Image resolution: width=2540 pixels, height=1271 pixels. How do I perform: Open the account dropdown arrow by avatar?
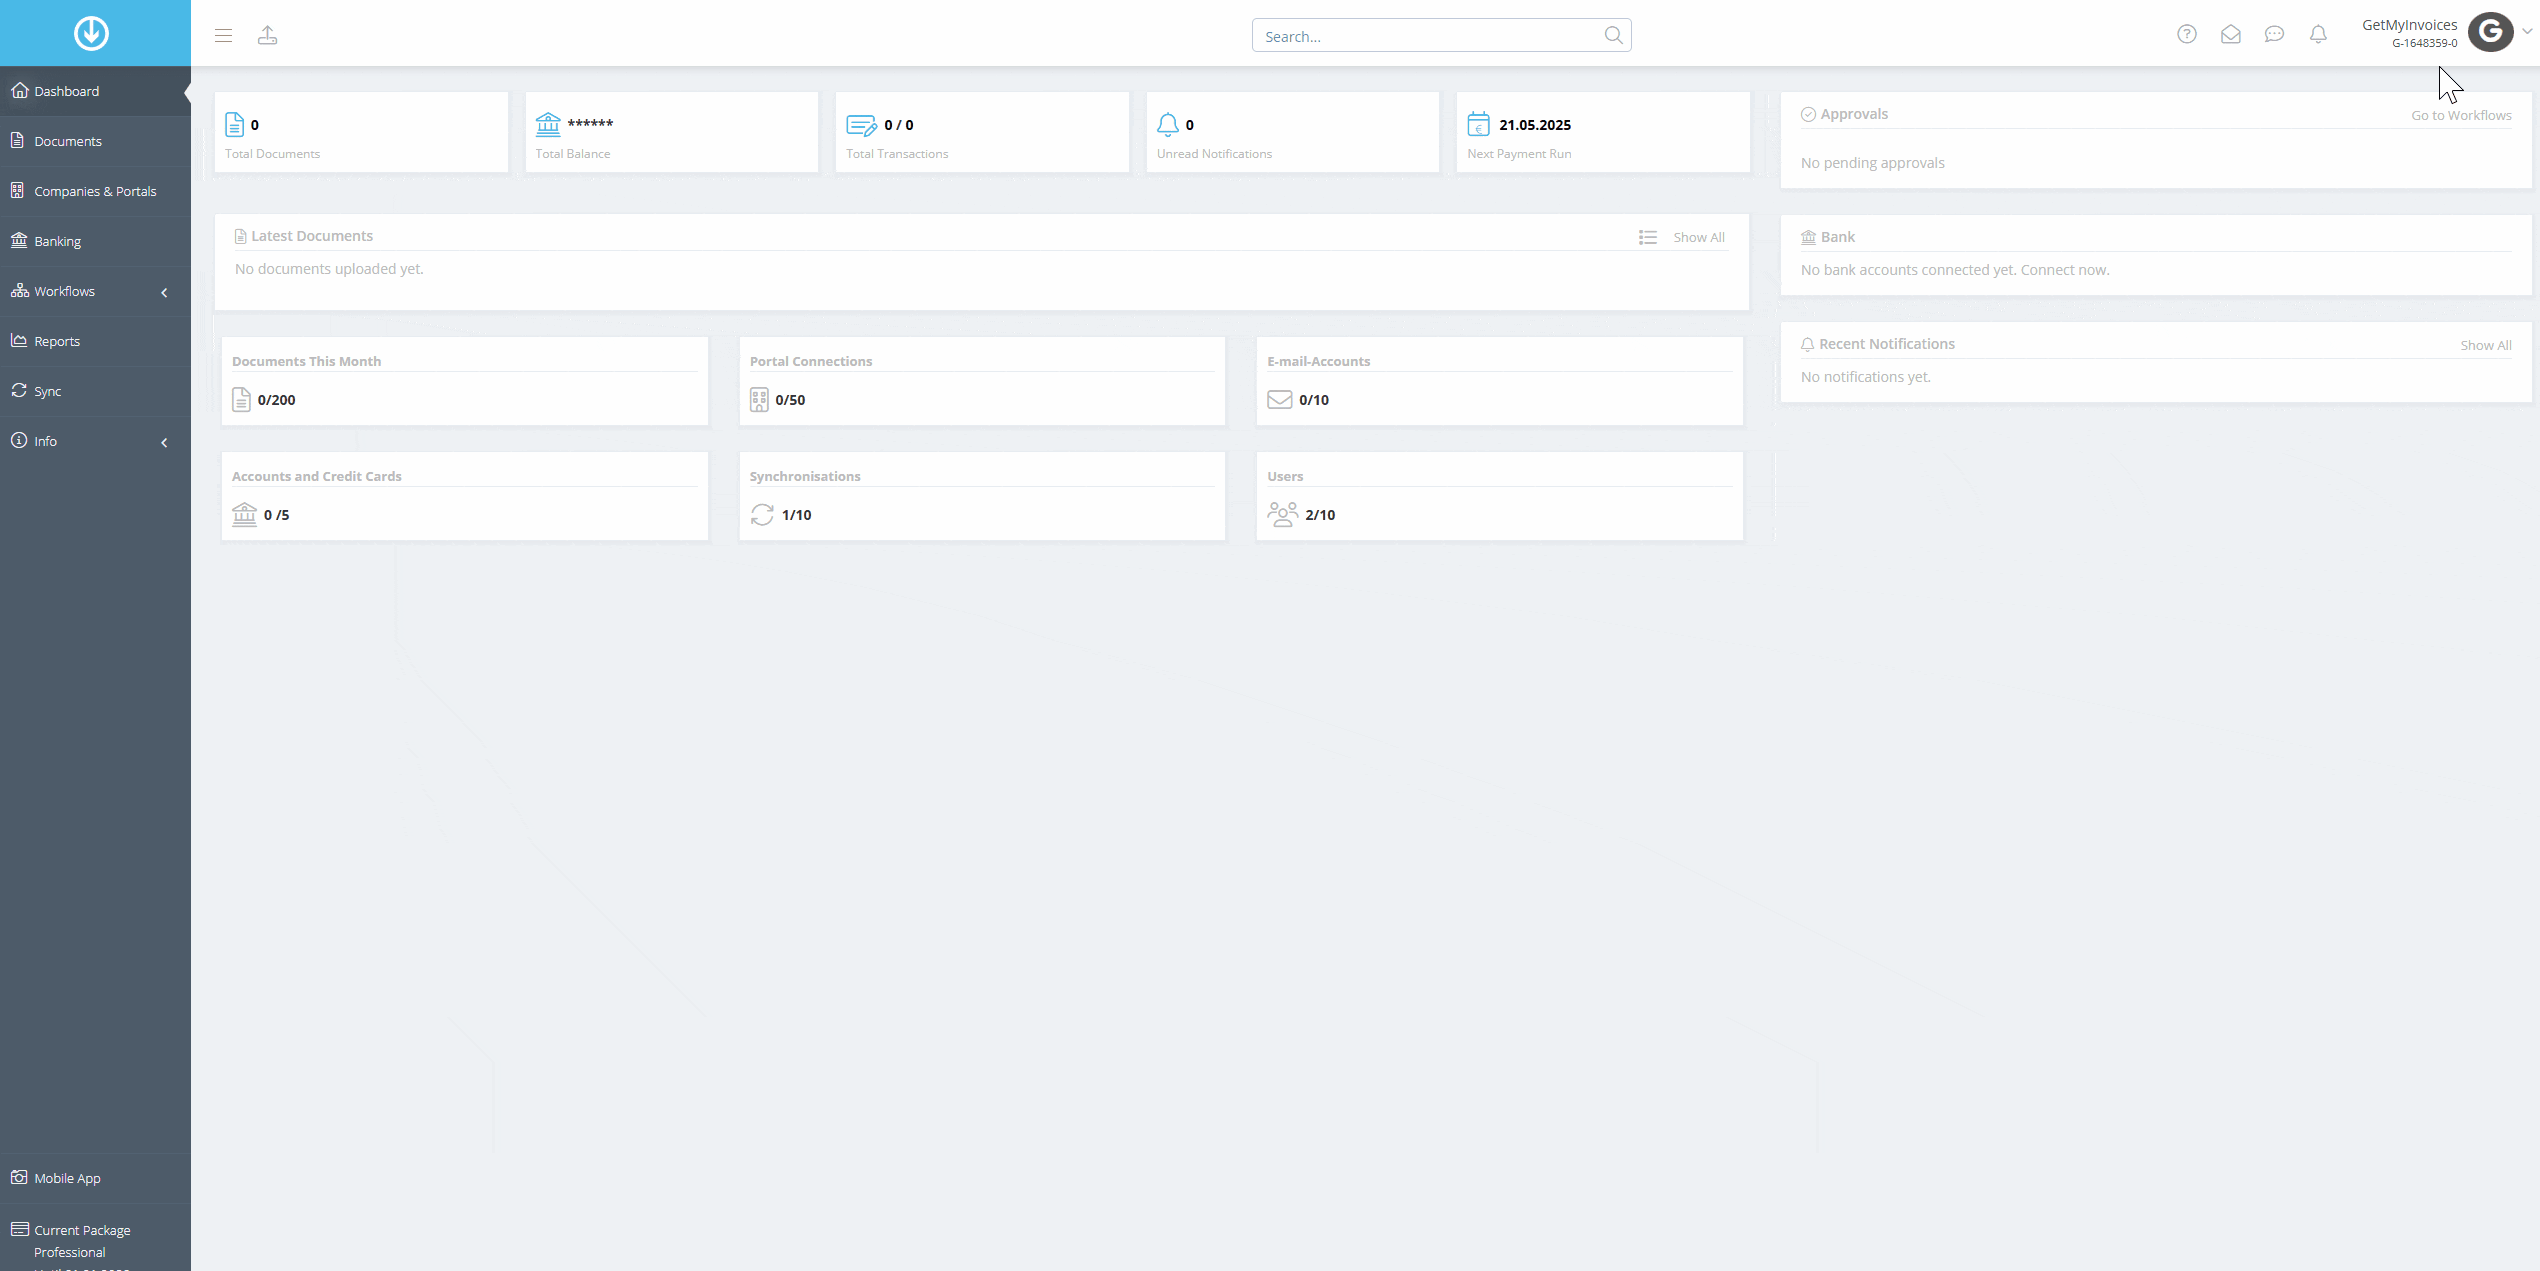coord(2527,32)
